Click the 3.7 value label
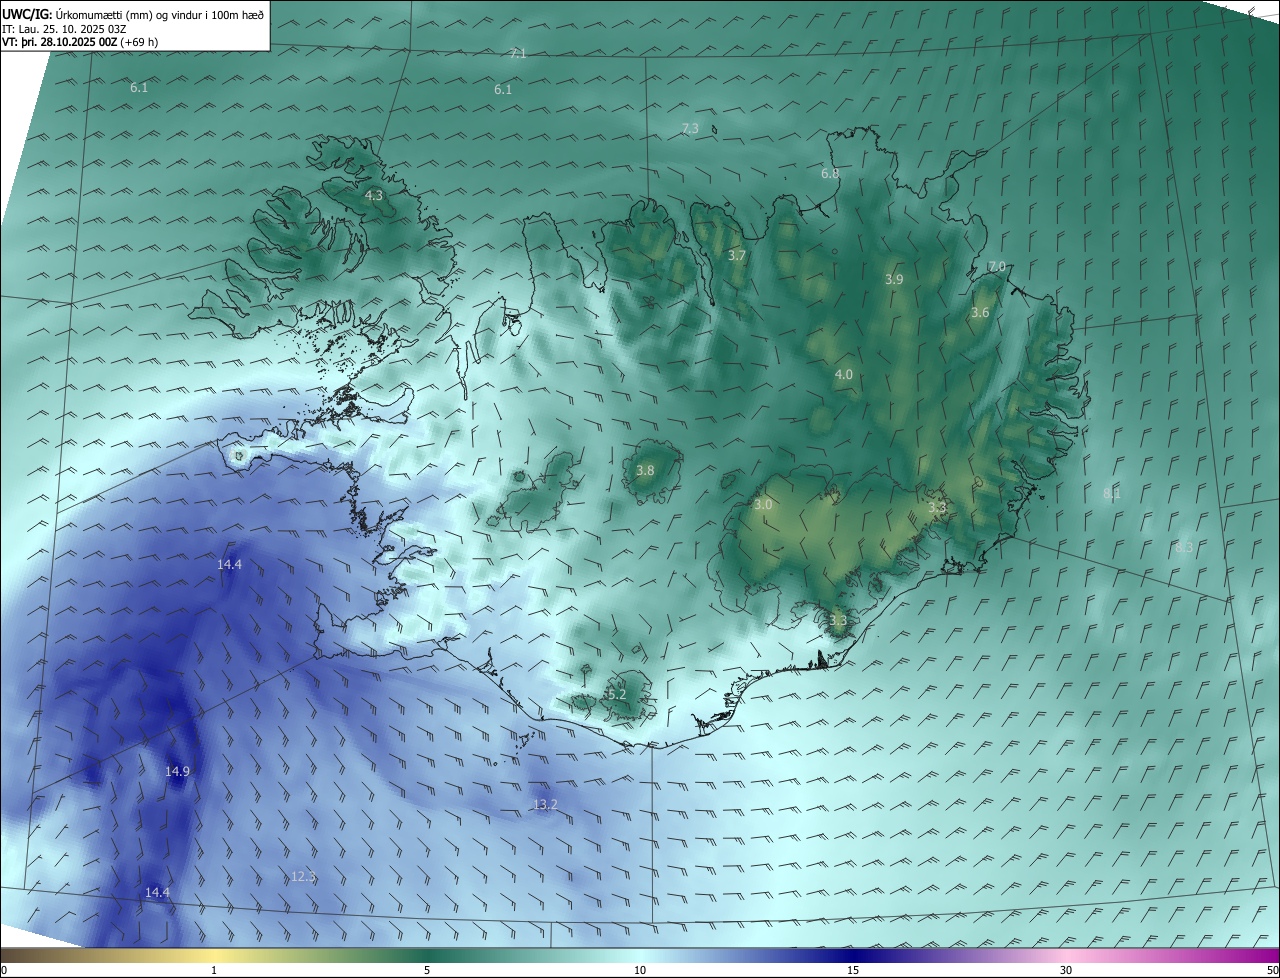1280x978 pixels. point(737,256)
